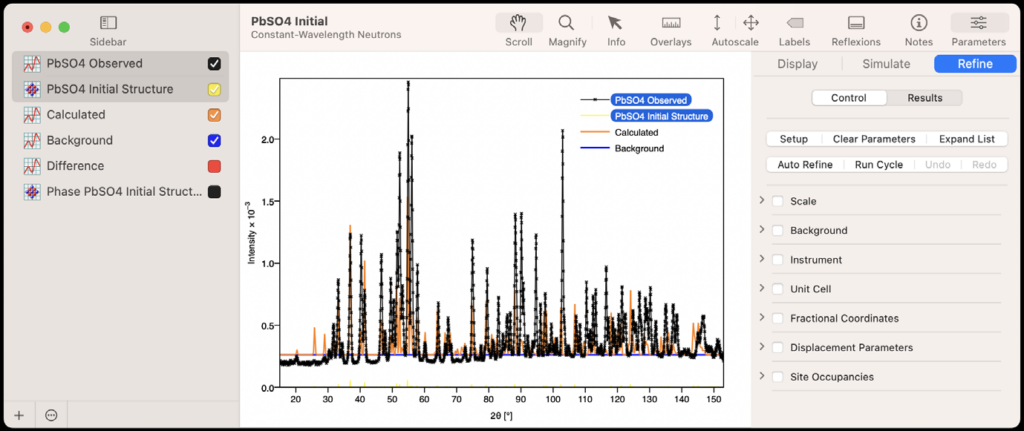The height and width of the screenshot is (431, 1024).
Task: Select the Scroll hand tool
Action: coord(519,23)
